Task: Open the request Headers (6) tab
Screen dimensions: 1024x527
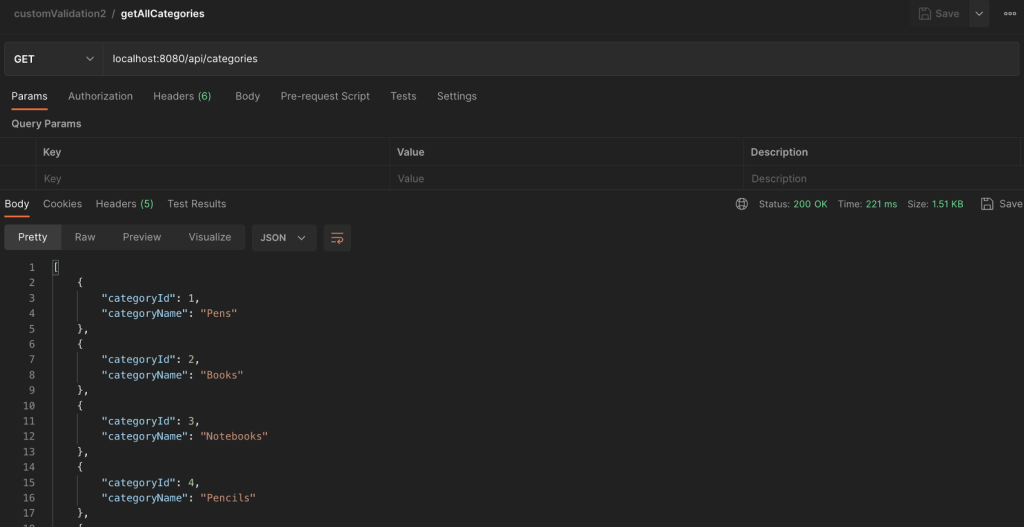Action: click(x=182, y=96)
